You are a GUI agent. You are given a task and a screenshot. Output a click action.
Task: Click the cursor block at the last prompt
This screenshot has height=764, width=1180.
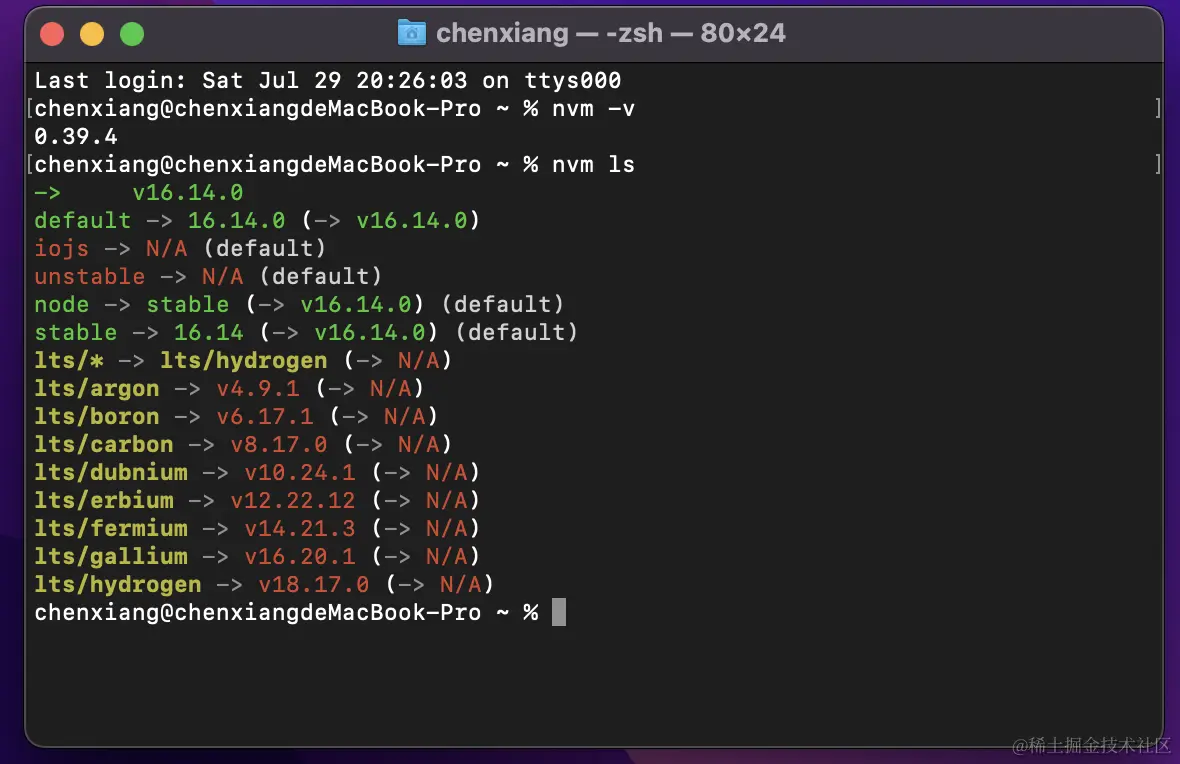tap(558, 612)
